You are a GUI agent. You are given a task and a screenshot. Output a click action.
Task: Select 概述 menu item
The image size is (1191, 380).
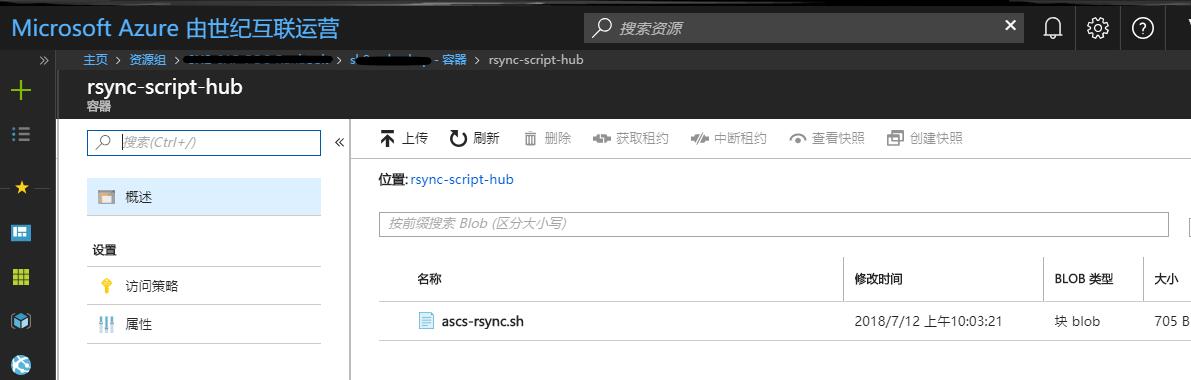tap(204, 197)
